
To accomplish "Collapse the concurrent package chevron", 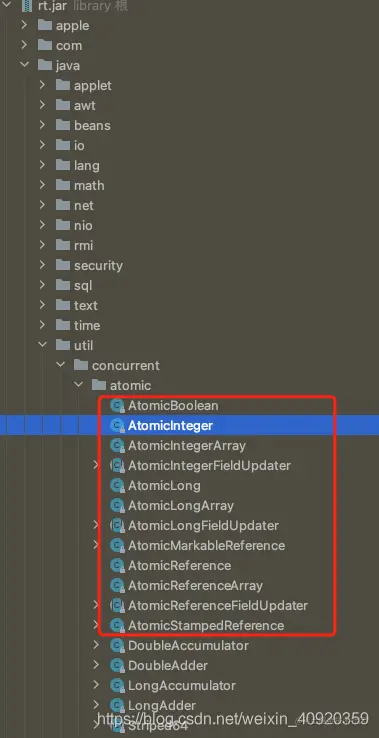I will [60, 365].
